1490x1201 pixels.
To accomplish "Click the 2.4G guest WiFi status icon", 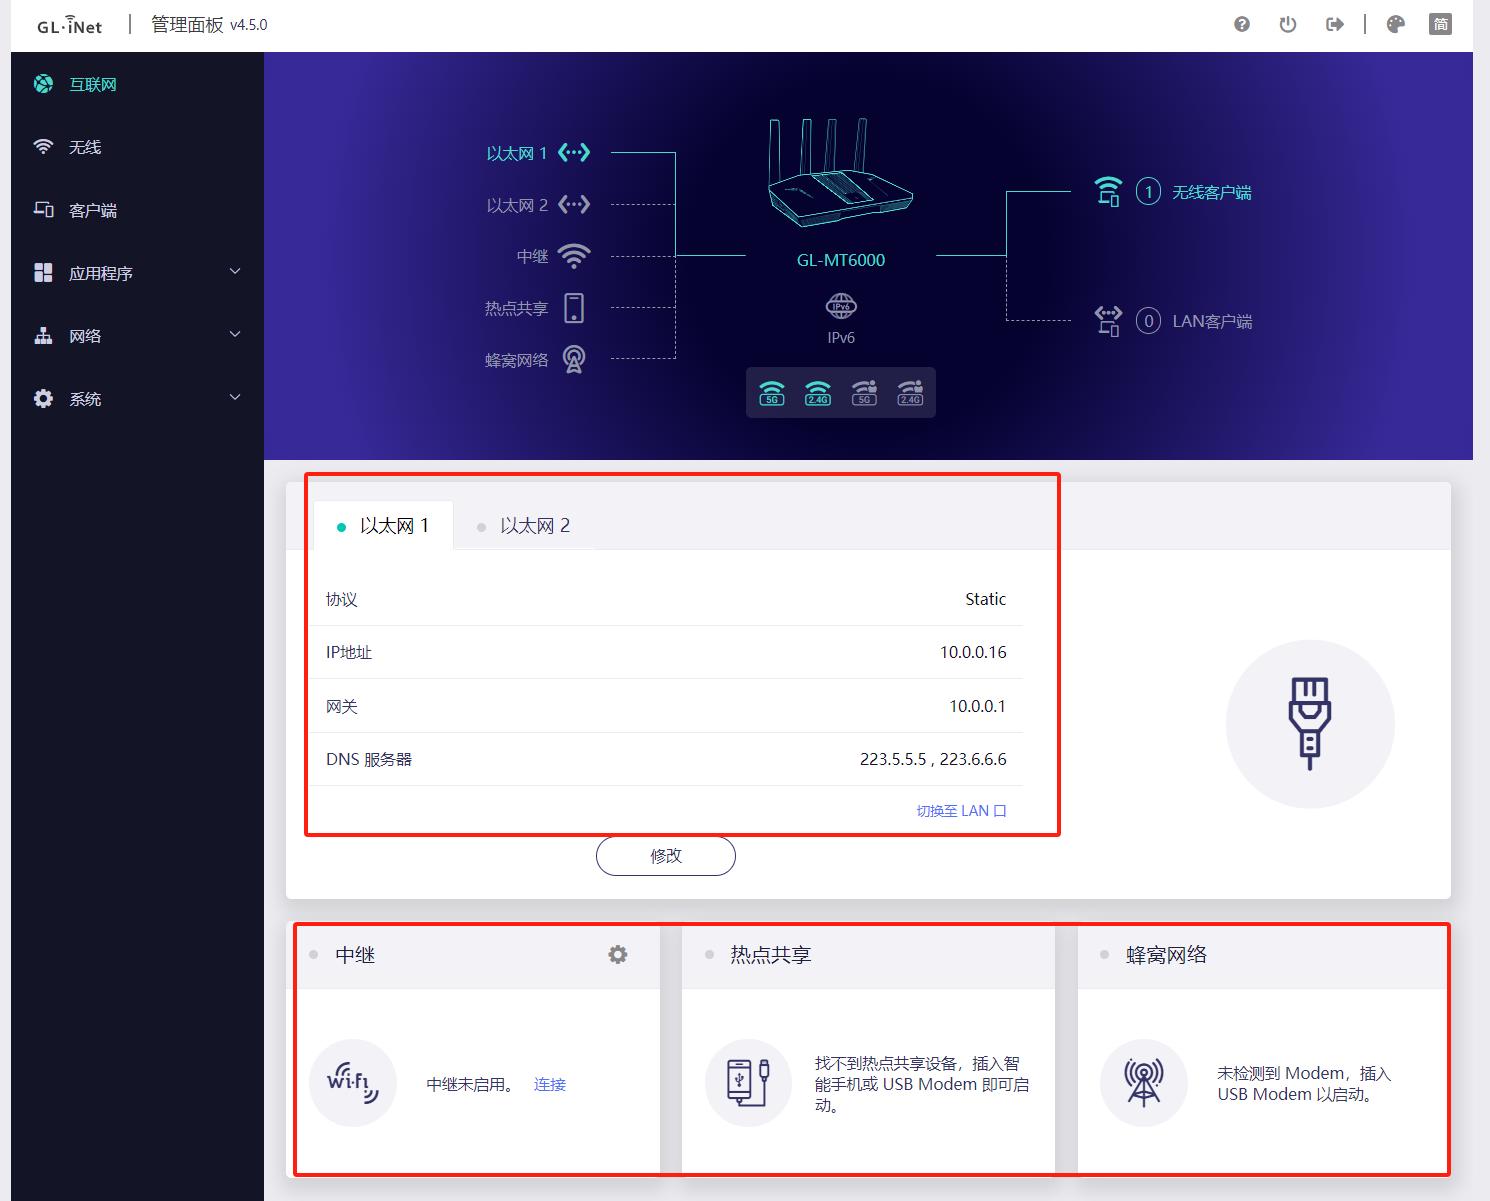I will 910,392.
